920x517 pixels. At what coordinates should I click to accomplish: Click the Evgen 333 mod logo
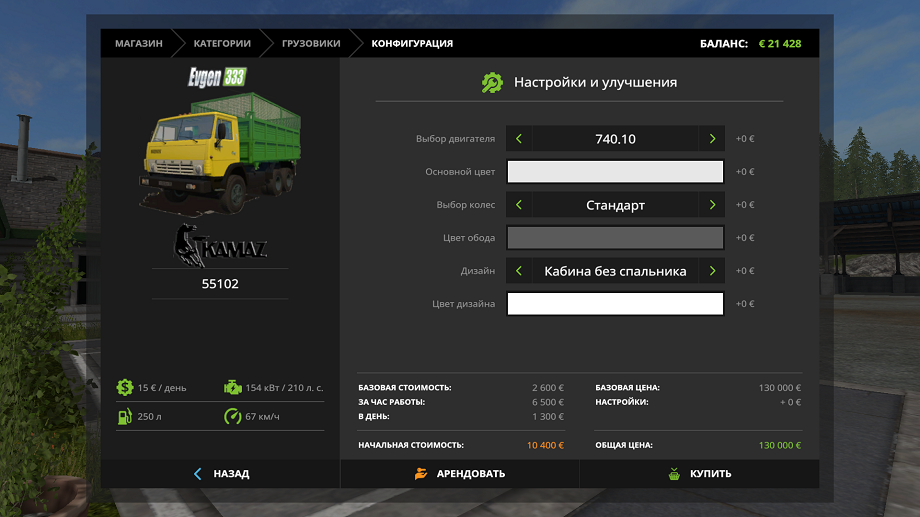click(x=218, y=77)
